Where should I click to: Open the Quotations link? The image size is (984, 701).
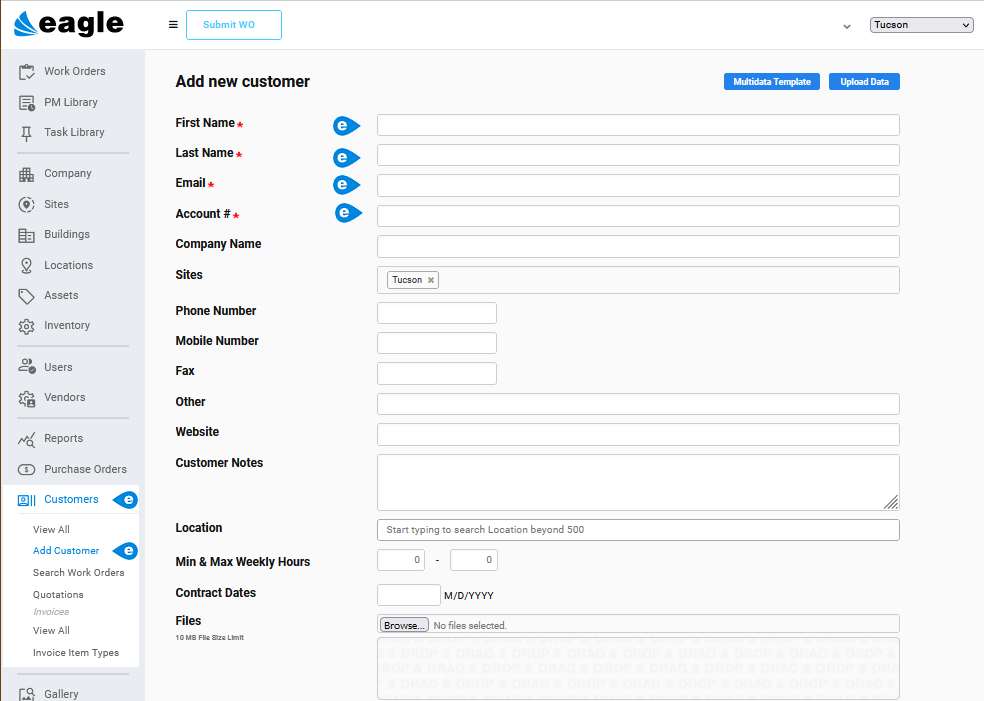click(58, 594)
